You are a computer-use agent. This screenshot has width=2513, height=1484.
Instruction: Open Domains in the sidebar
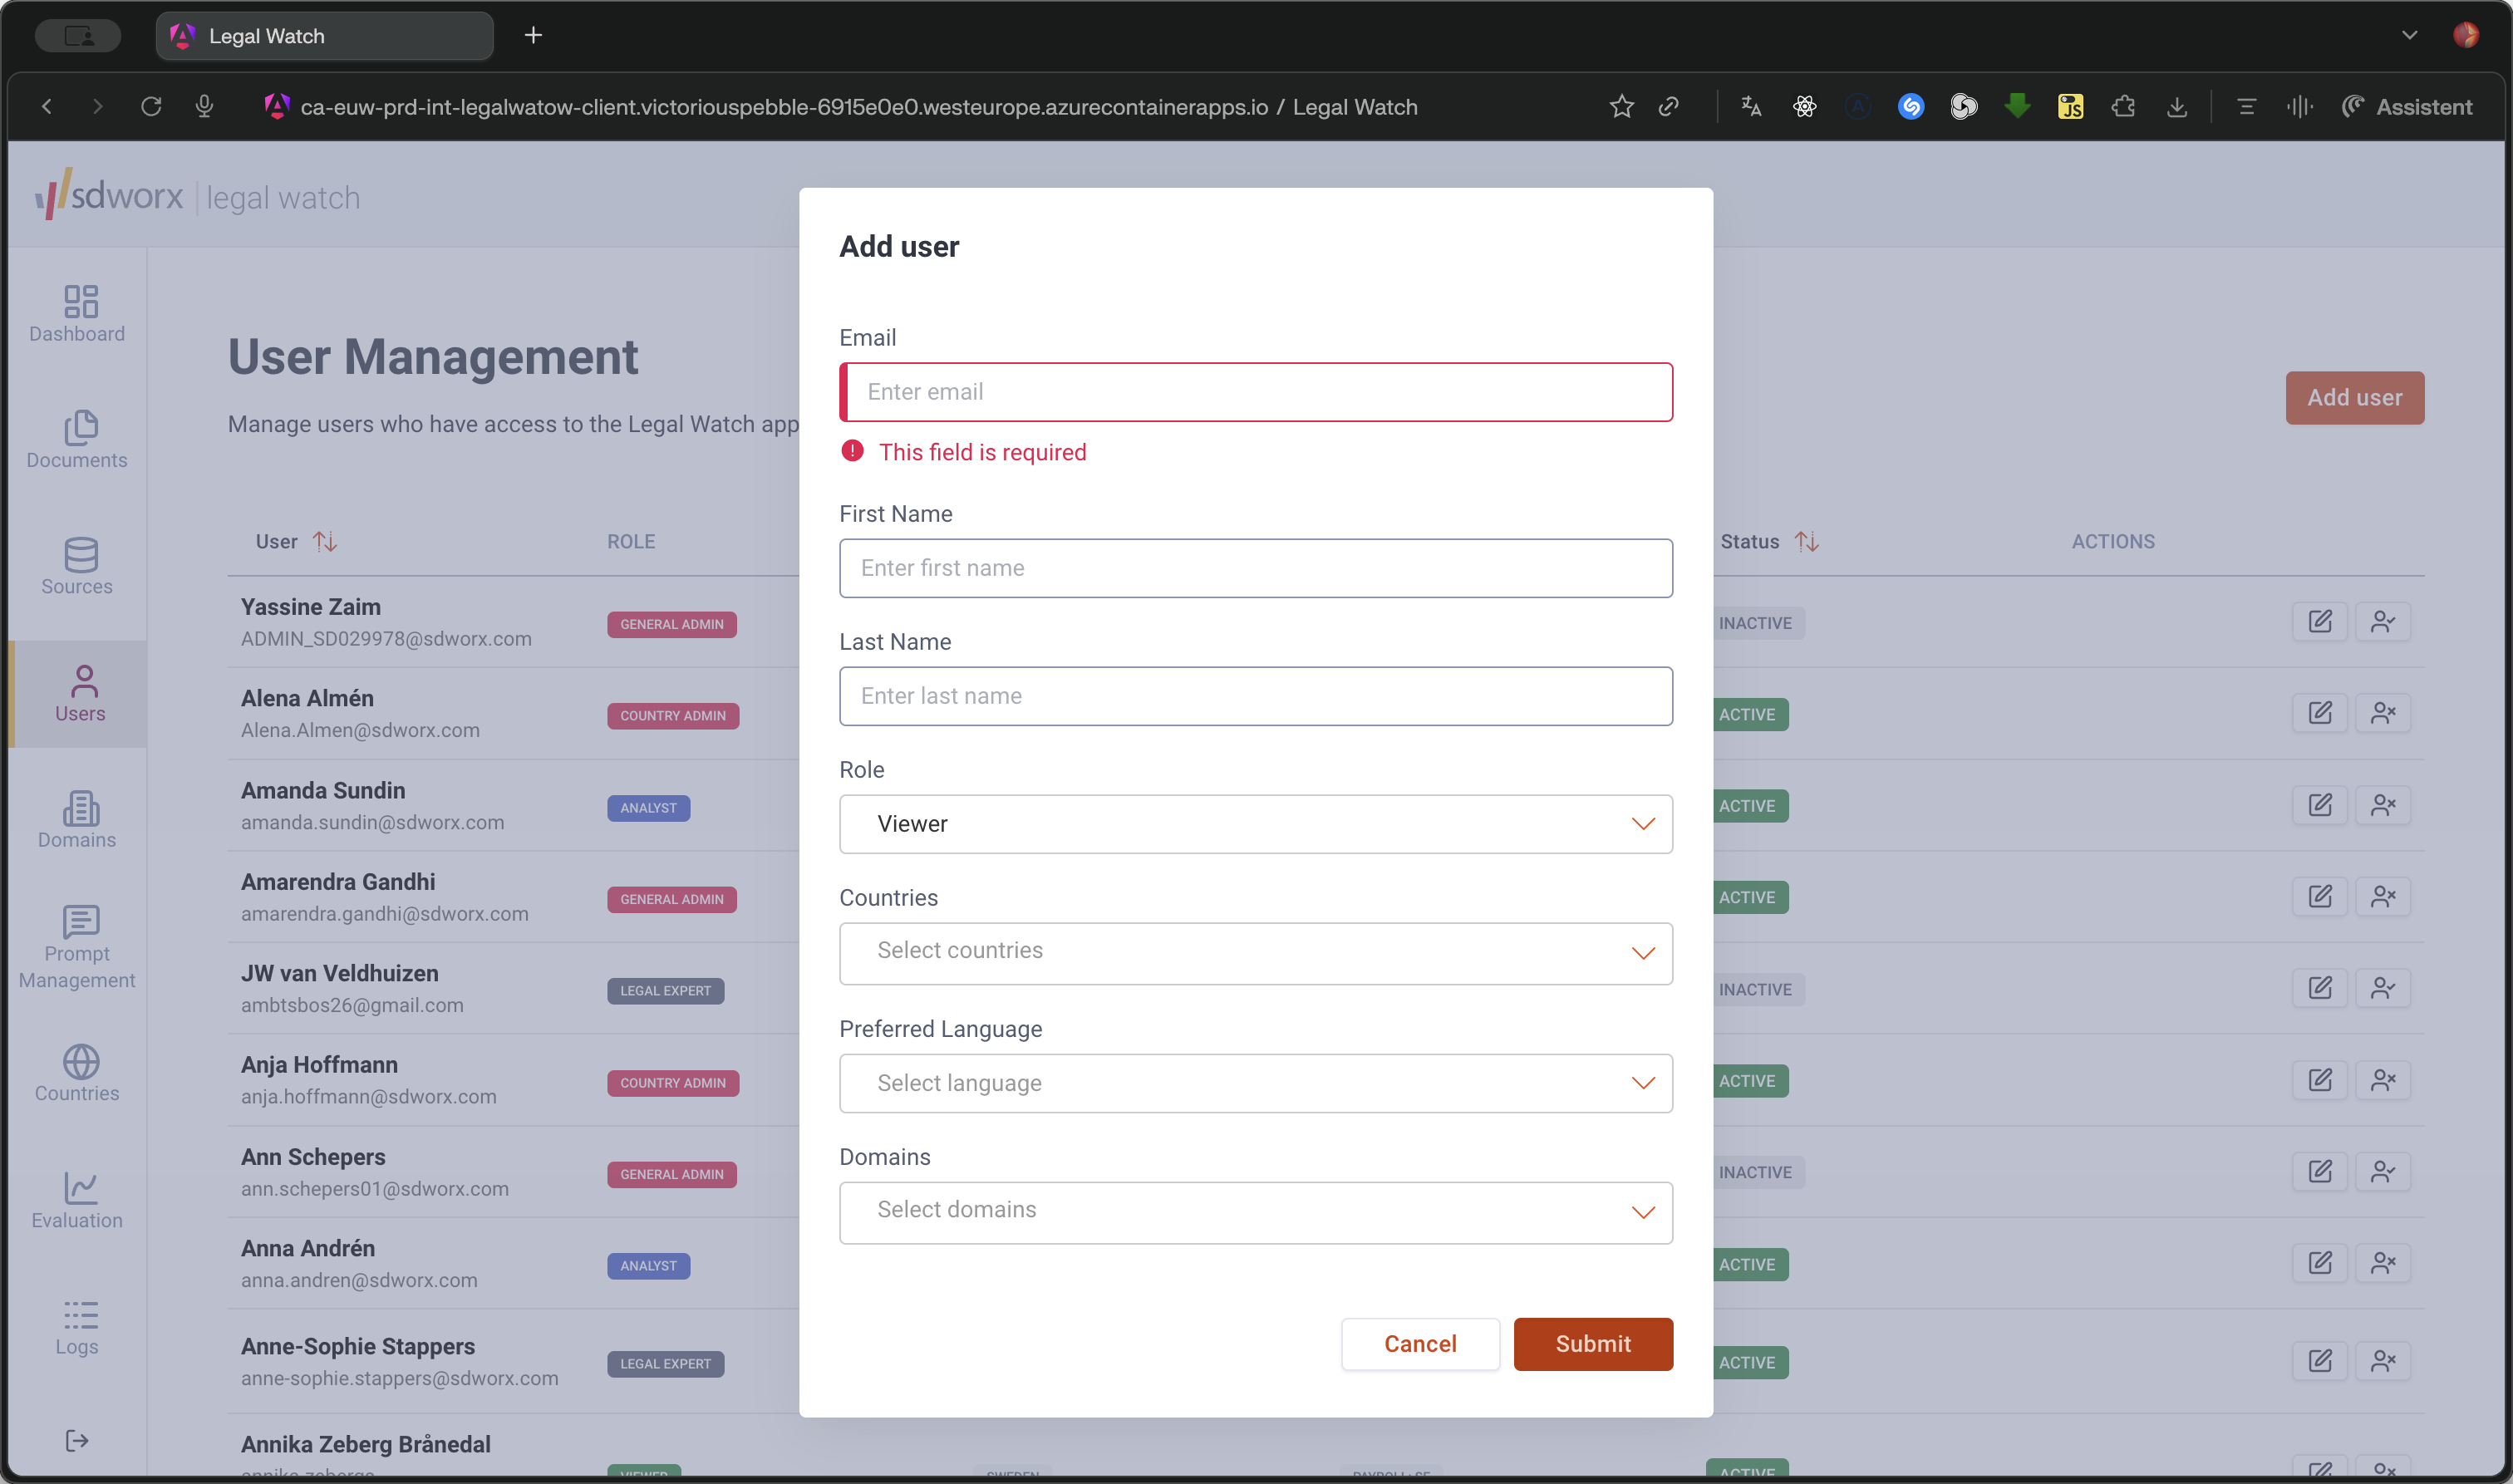[77, 820]
